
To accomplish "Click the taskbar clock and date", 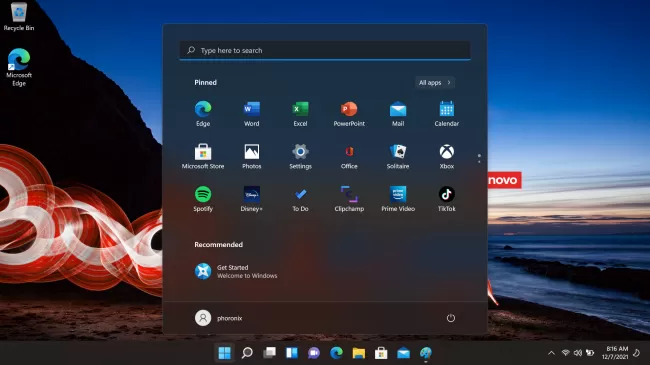I will [x=616, y=353].
